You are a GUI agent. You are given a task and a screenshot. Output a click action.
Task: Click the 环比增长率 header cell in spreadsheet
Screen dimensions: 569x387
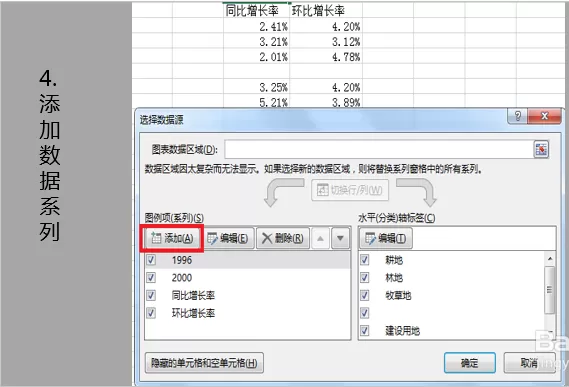(x=326, y=11)
